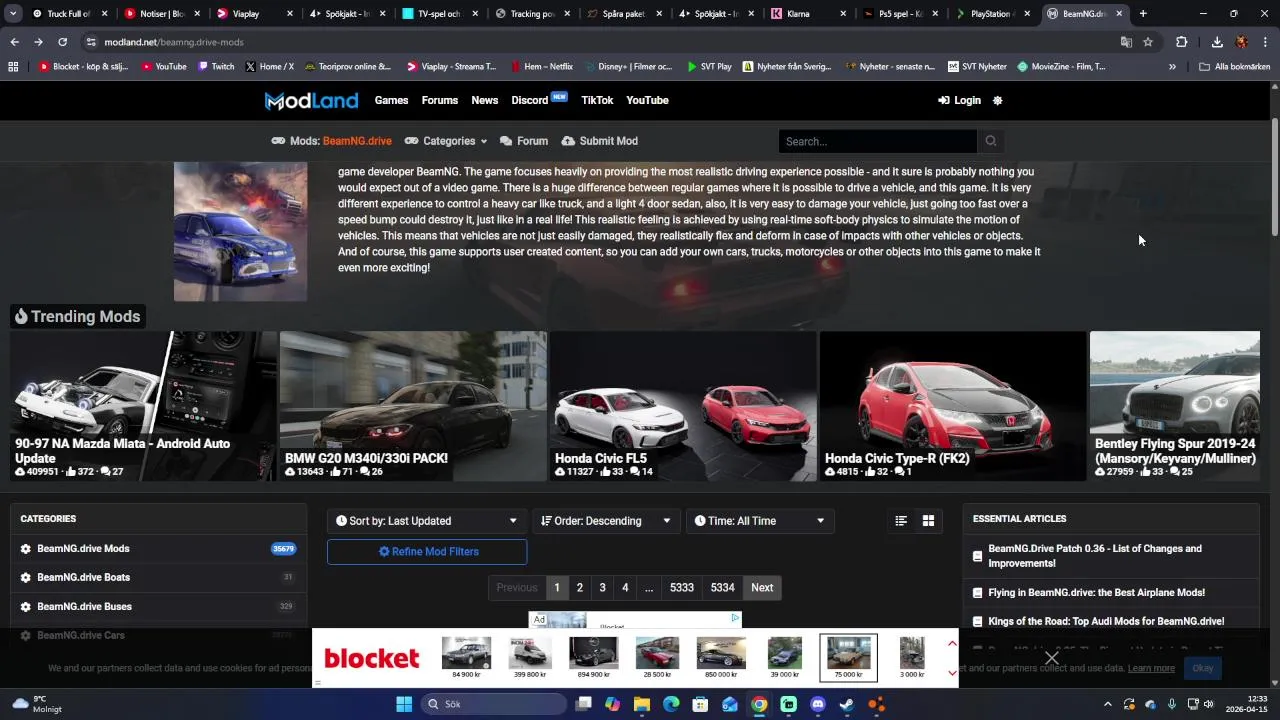The image size is (1280, 720).
Task: Expand the bookmarks overflow chevron
Action: (x=1172, y=67)
